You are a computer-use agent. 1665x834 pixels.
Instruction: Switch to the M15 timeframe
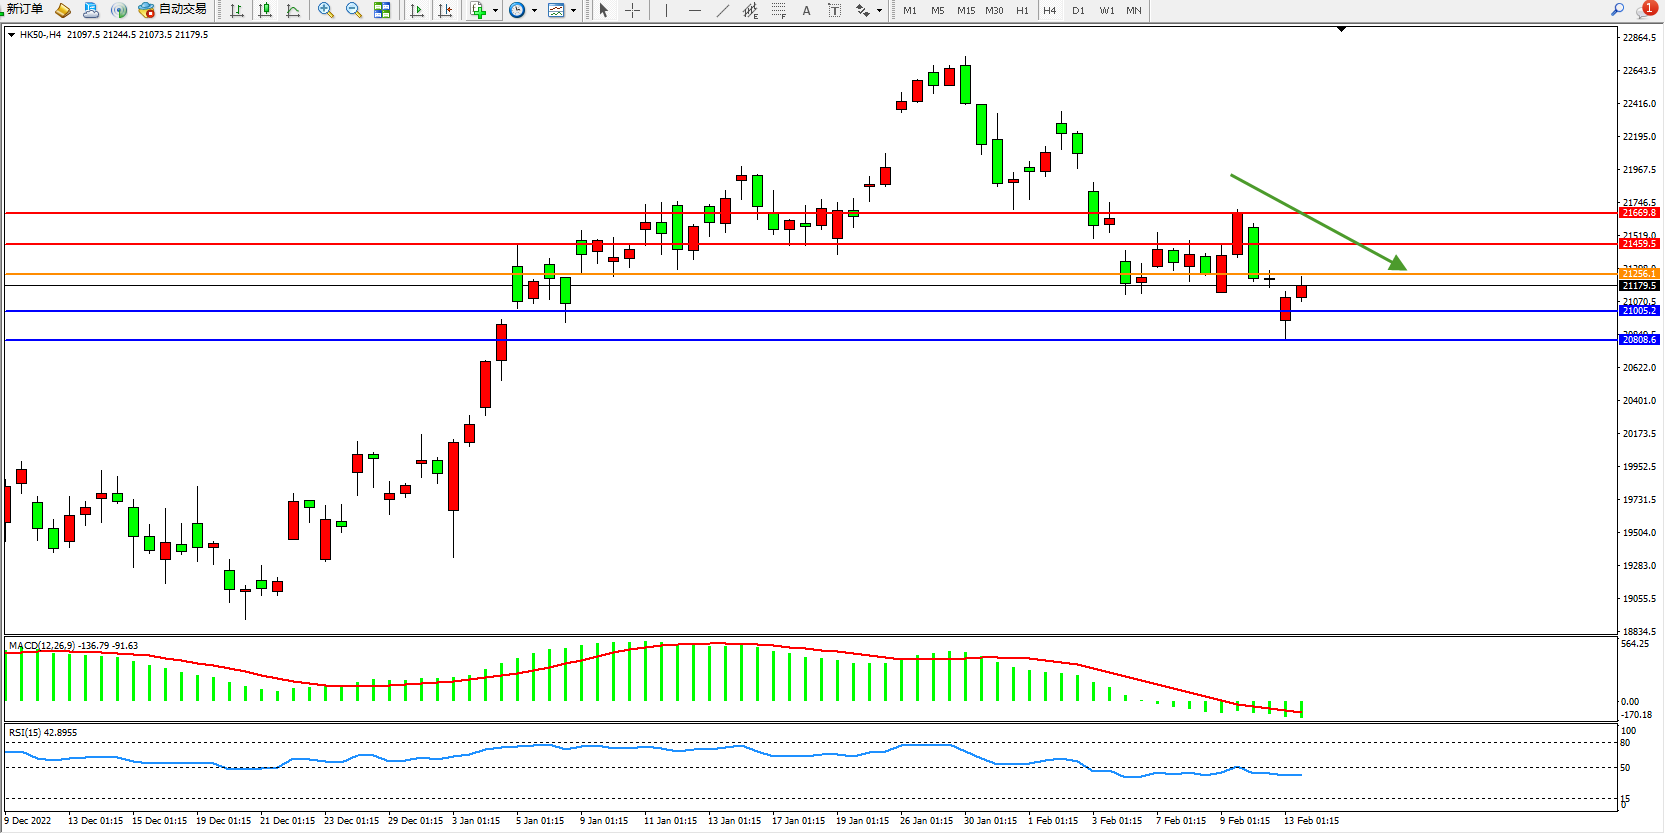coord(965,10)
